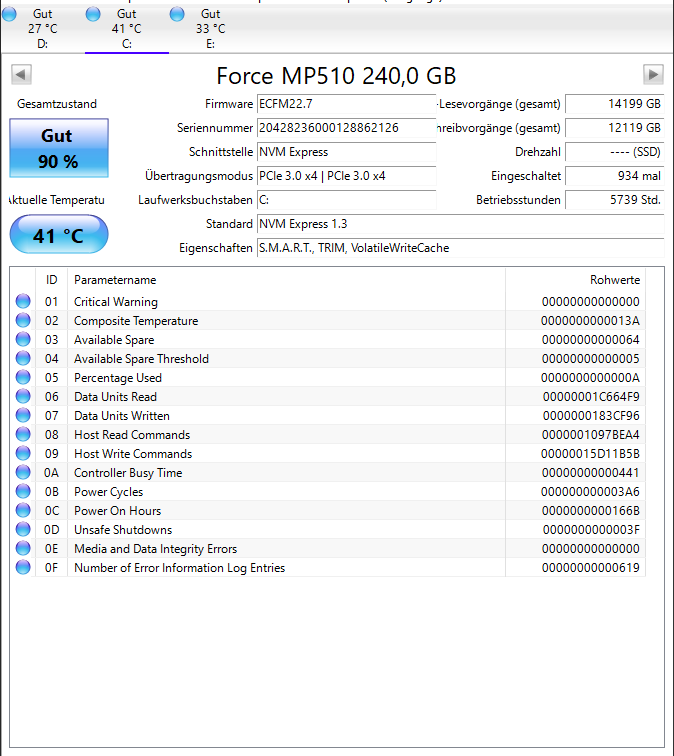Select the Percentage Used parameter name
The width and height of the screenshot is (674, 756).
tap(118, 378)
